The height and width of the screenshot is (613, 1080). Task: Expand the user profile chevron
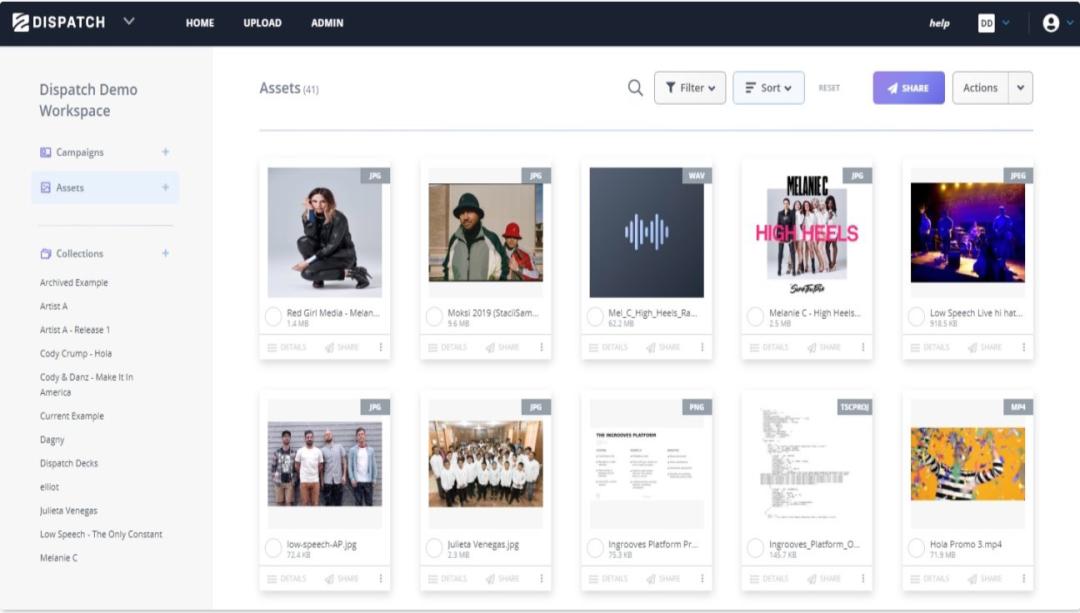coord(1070,23)
